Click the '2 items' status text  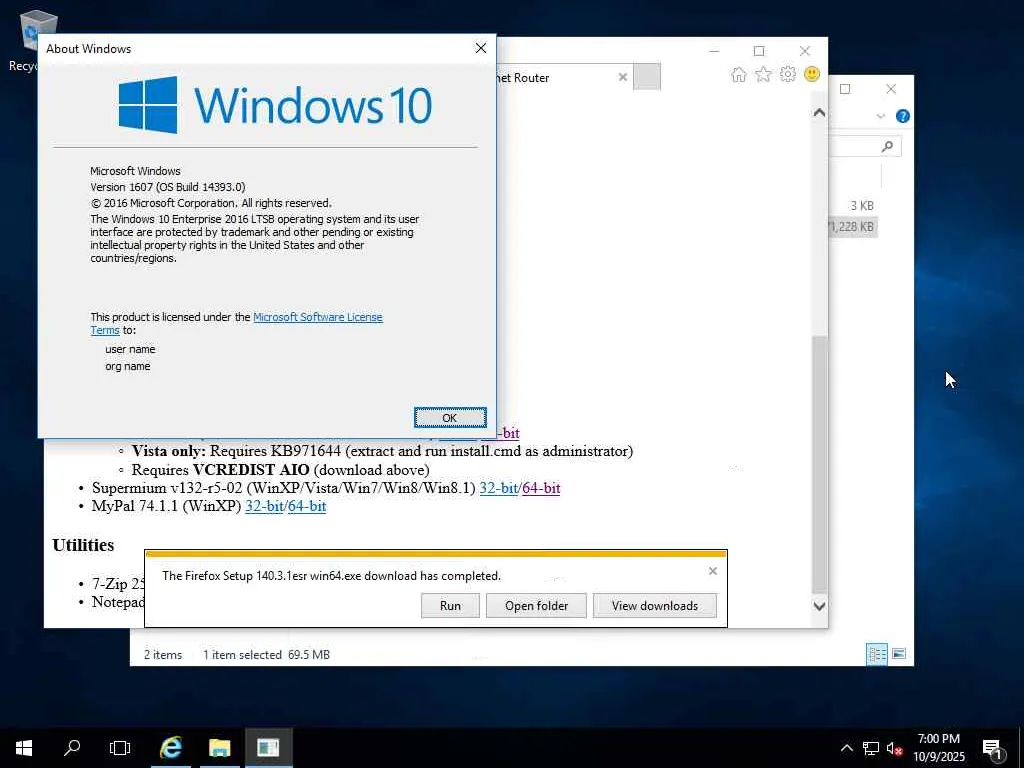coord(163,654)
